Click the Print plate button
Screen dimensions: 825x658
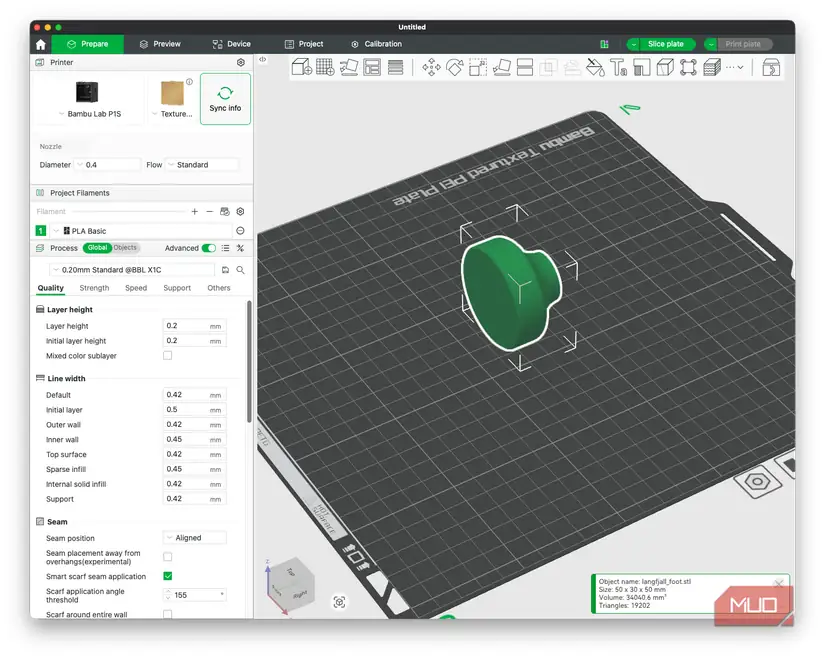tap(743, 44)
